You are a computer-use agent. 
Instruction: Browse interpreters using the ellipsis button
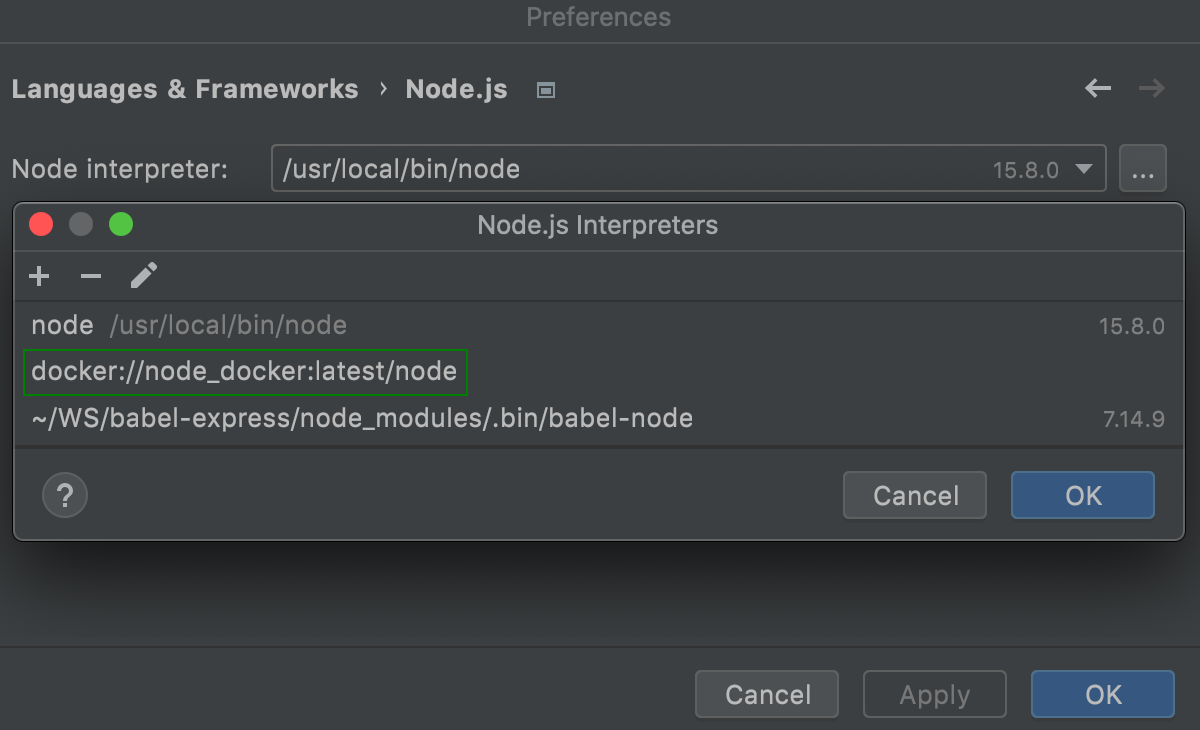coord(1143,168)
